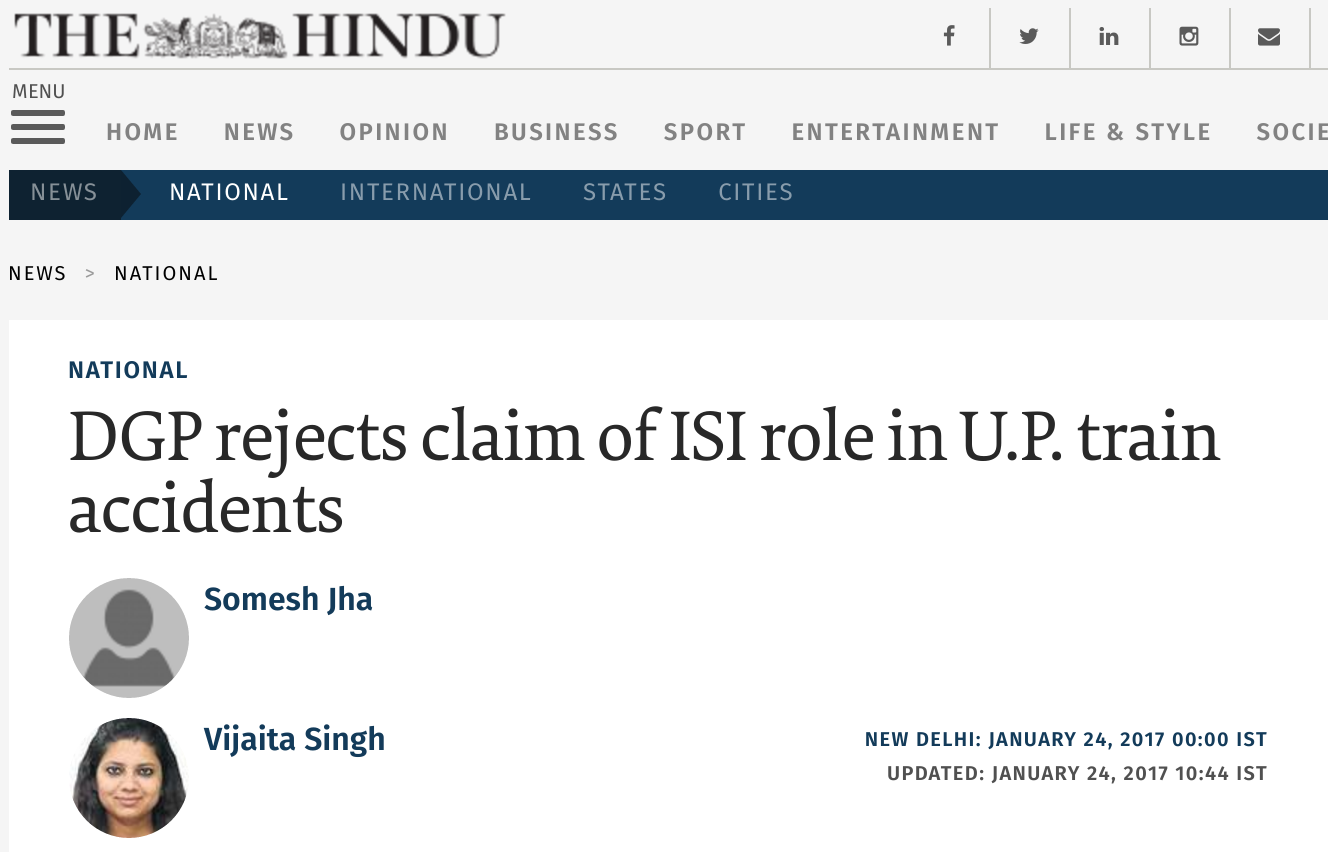The width and height of the screenshot is (1328, 852).
Task: Open the email envelope icon
Action: tap(1269, 37)
